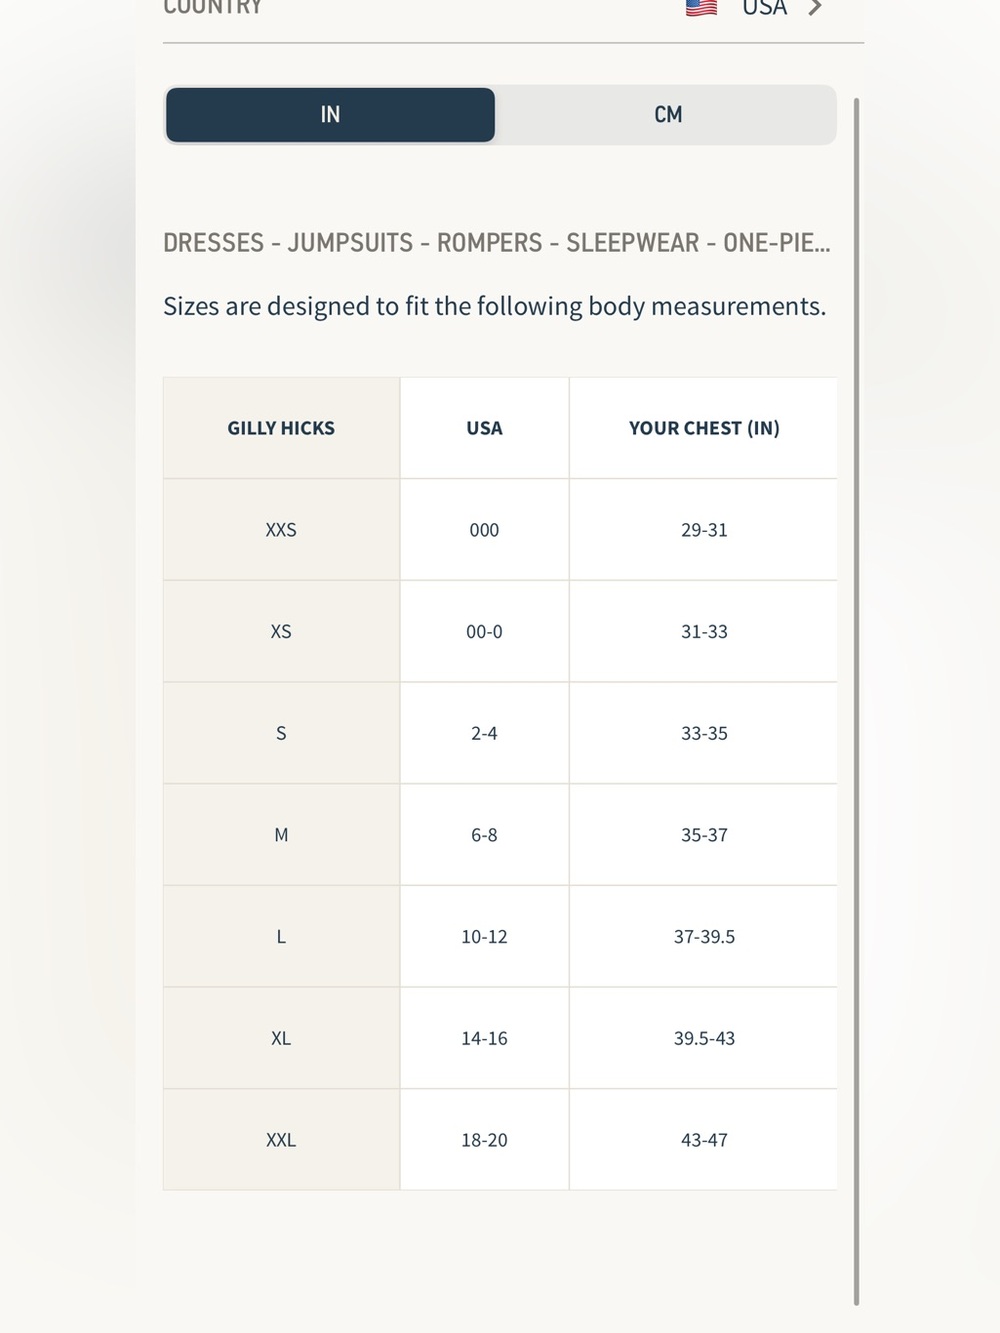1000x1333 pixels.
Task: Click the USA column header
Action: (484, 428)
